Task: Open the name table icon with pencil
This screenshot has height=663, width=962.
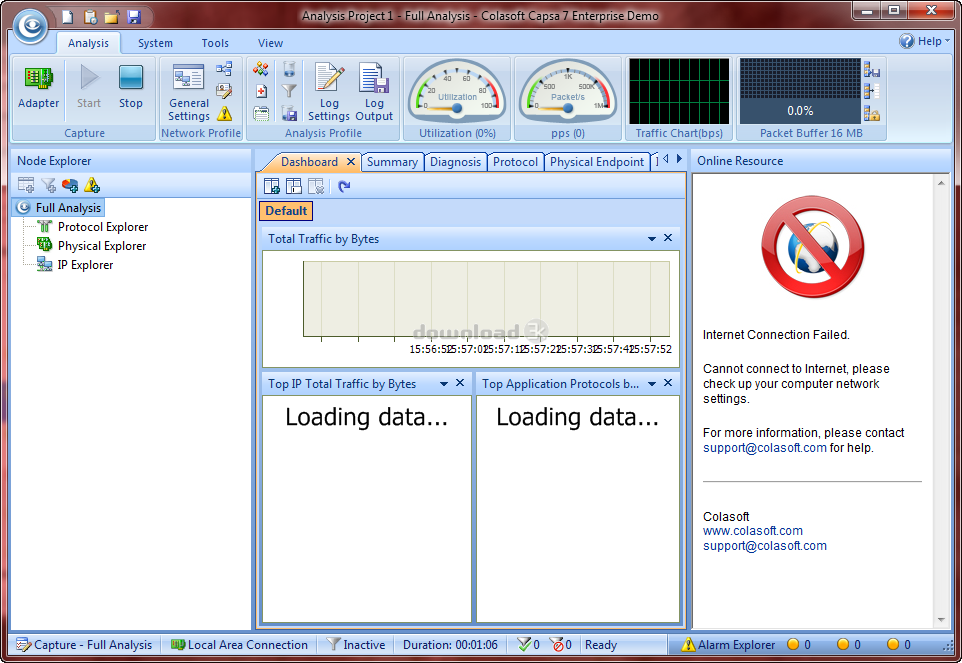Action: point(224,91)
